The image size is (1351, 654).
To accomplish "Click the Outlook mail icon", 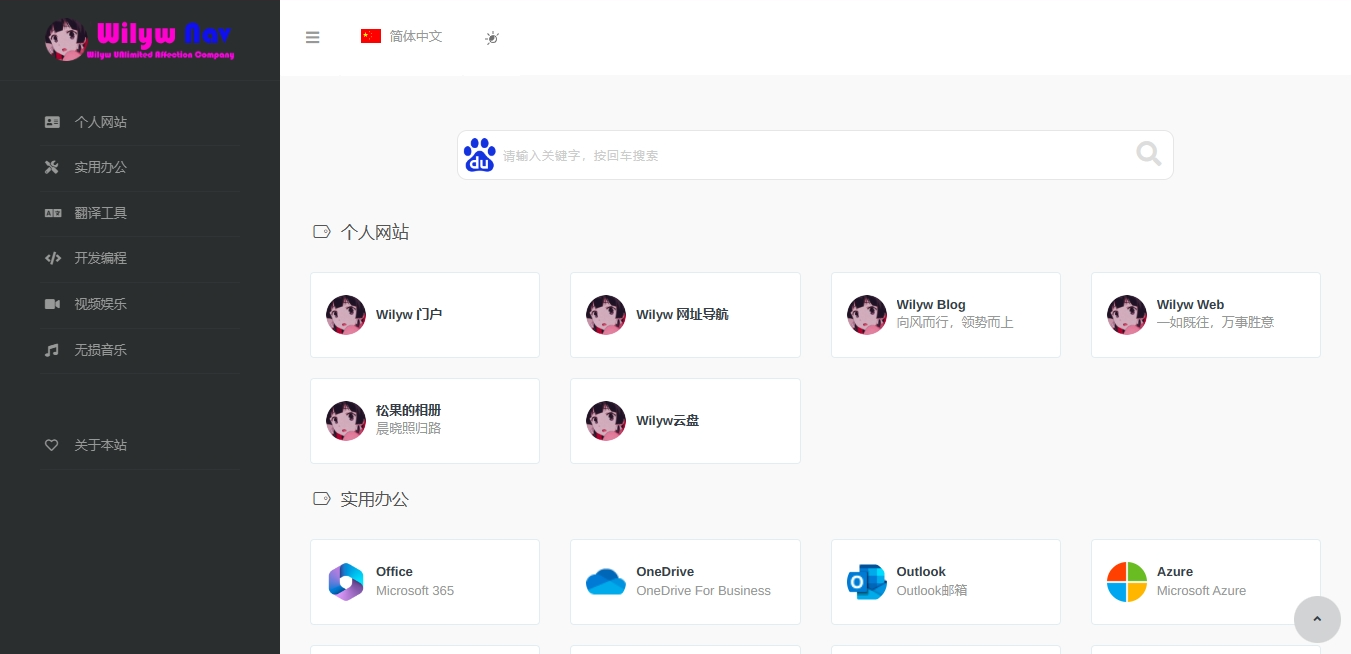I will pyautogui.click(x=866, y=582).
